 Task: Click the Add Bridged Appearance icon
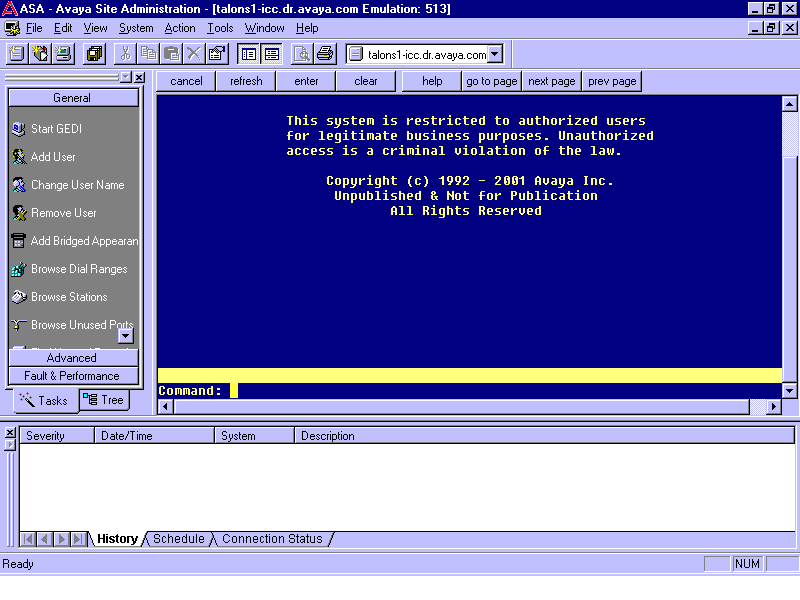[x=19, y=241]
